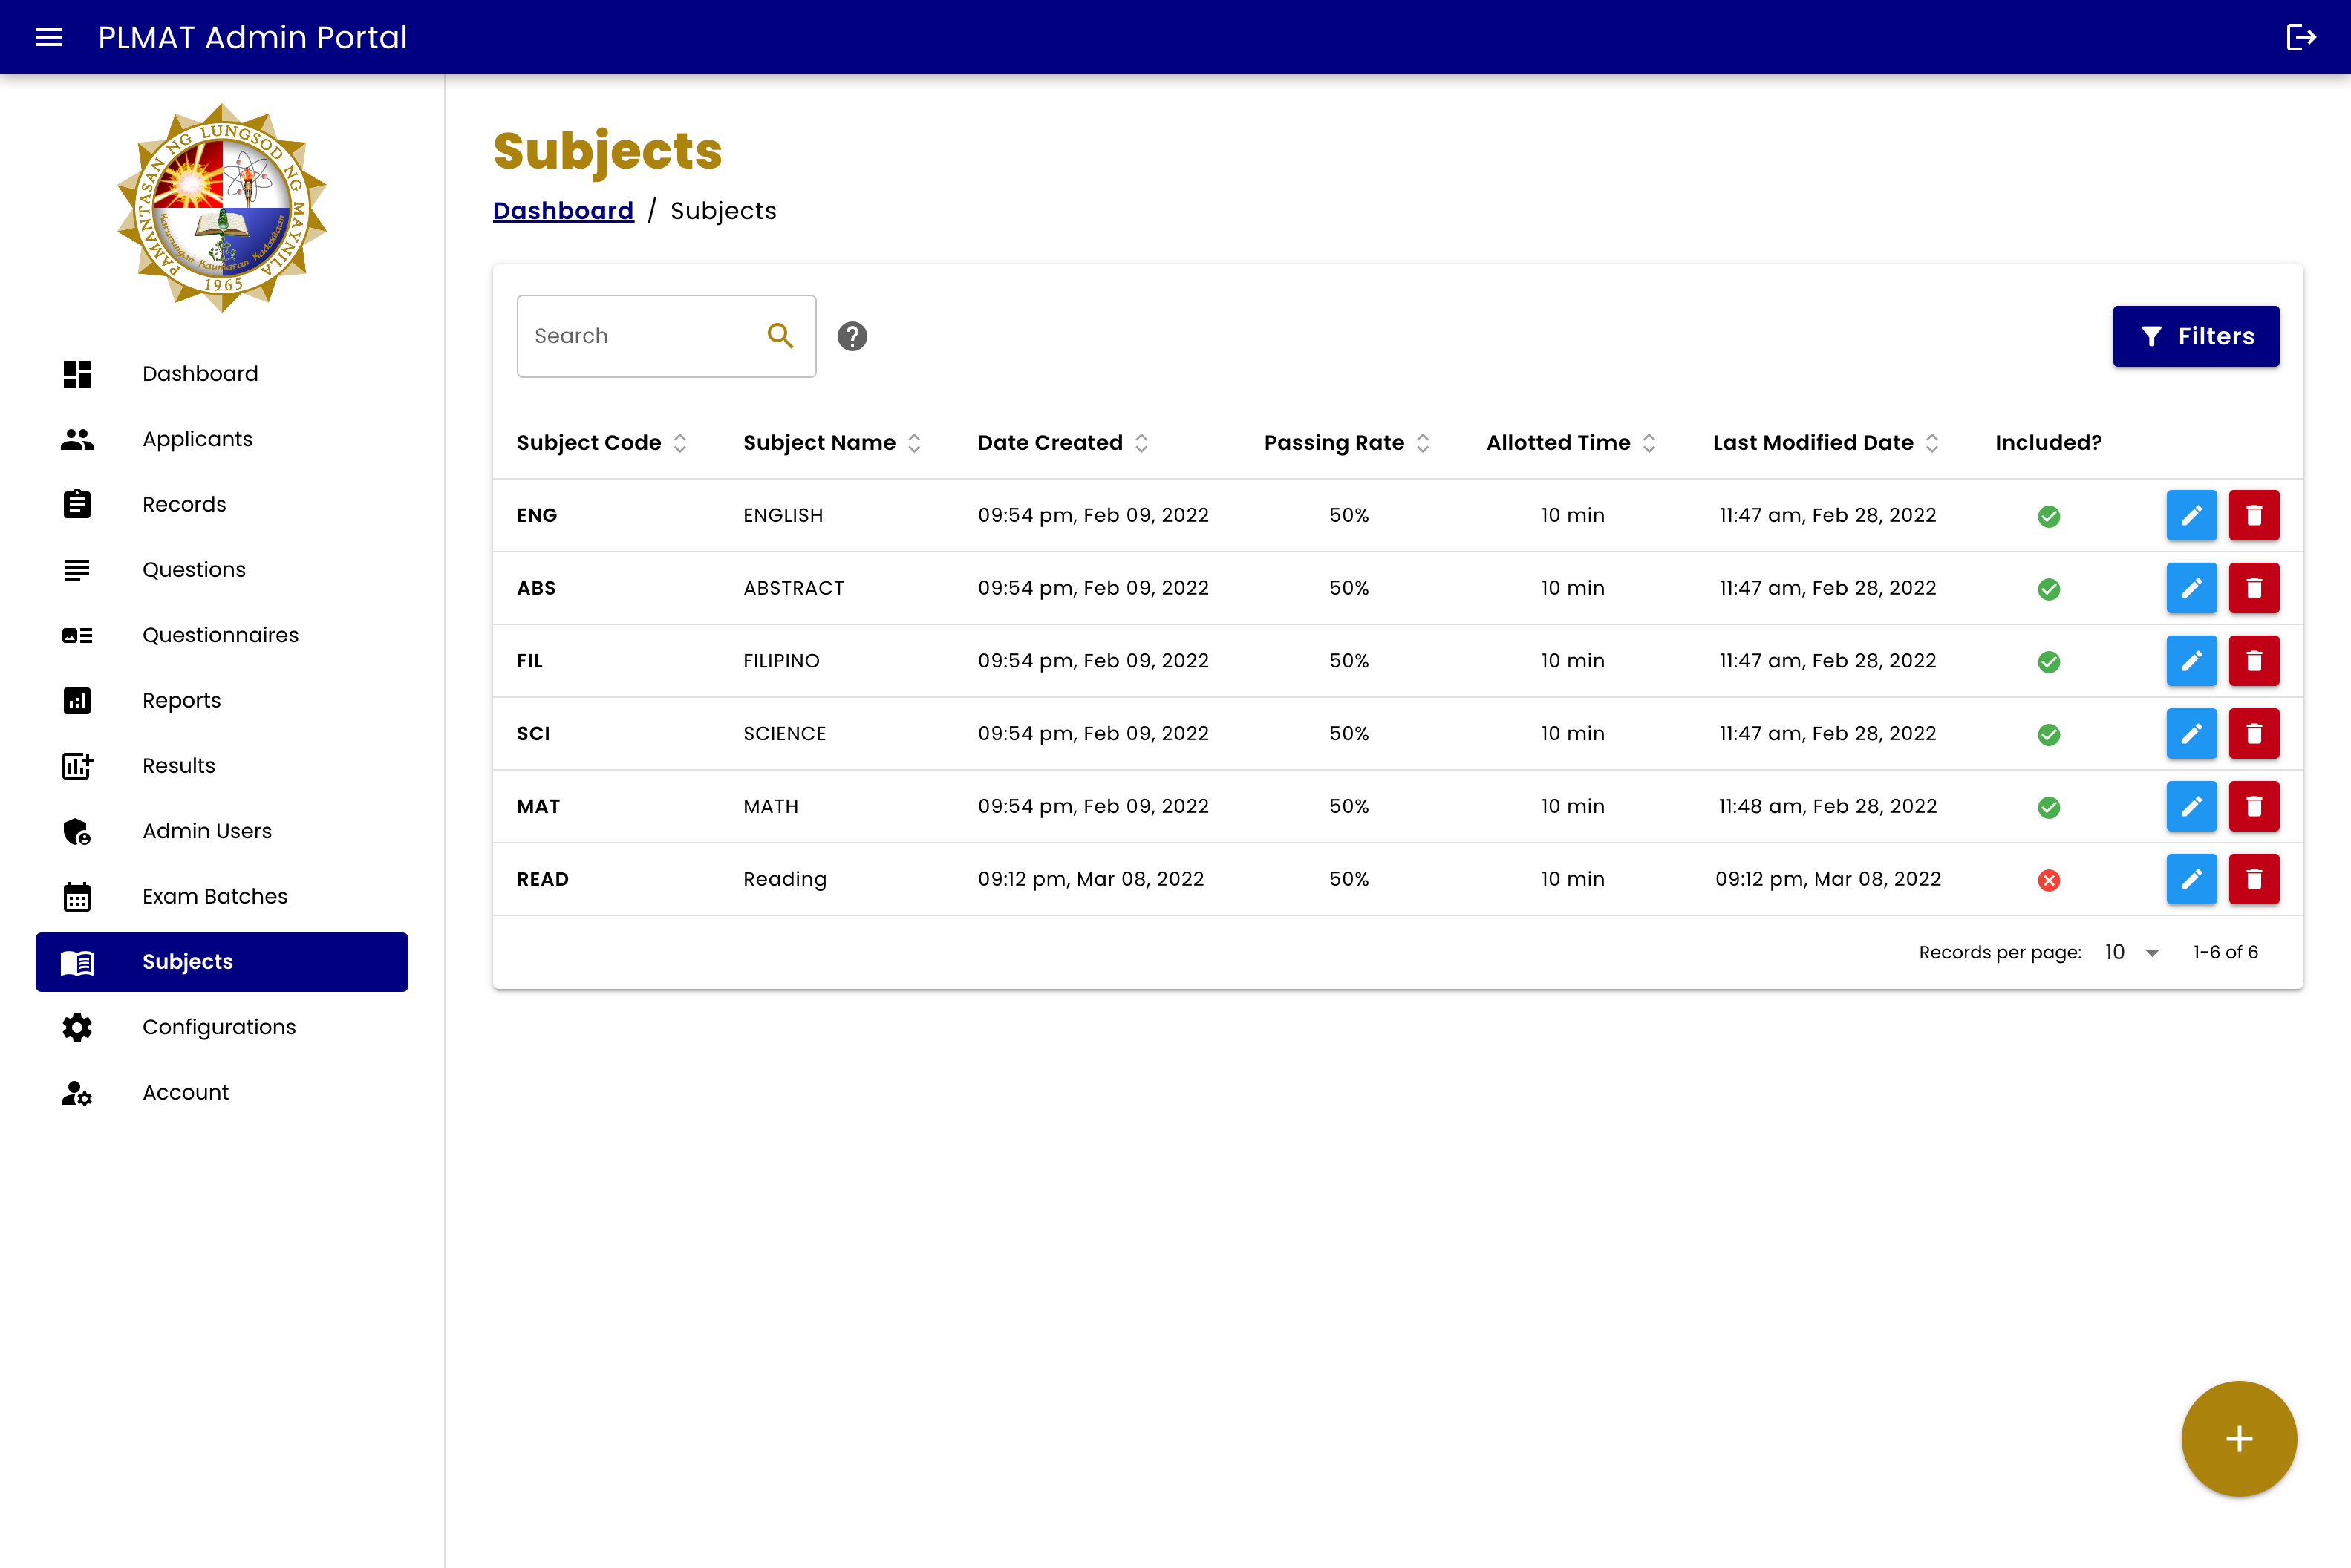Delete the READ subject row
Screen dimensions: 2351x1568
(x=2253, y=879)
